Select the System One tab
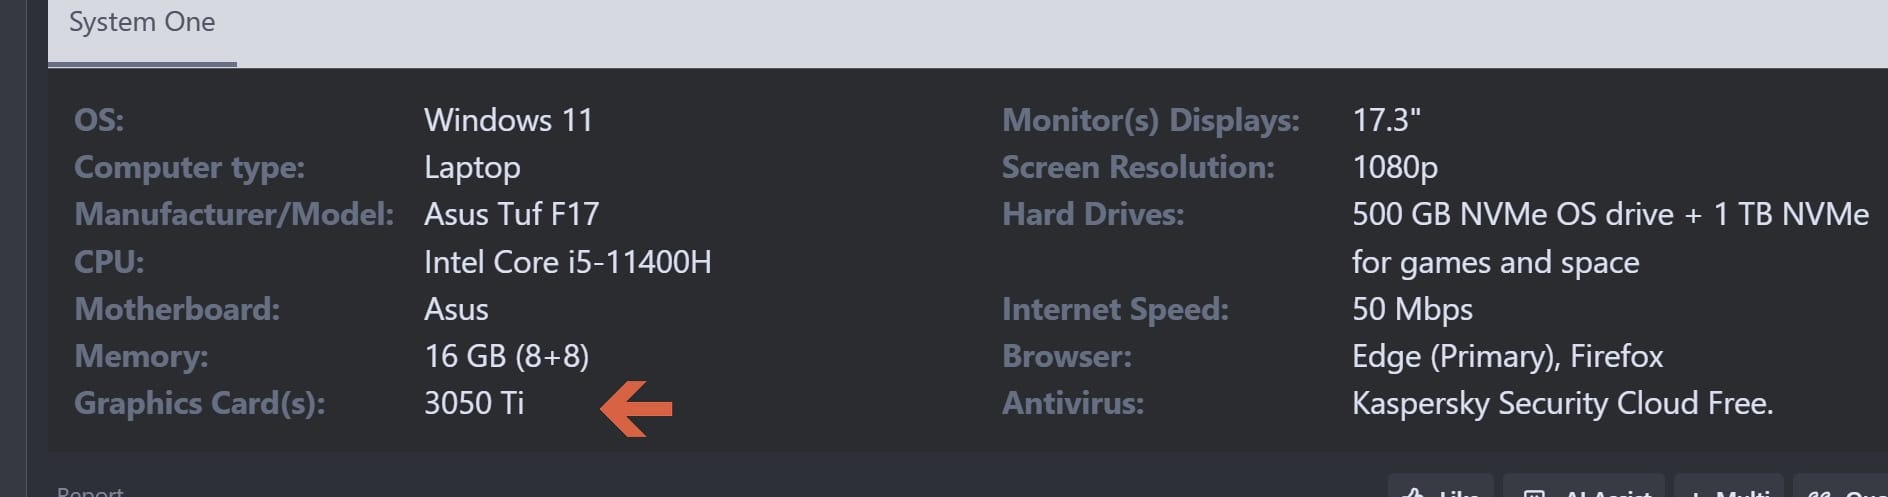 coord(142,23)
